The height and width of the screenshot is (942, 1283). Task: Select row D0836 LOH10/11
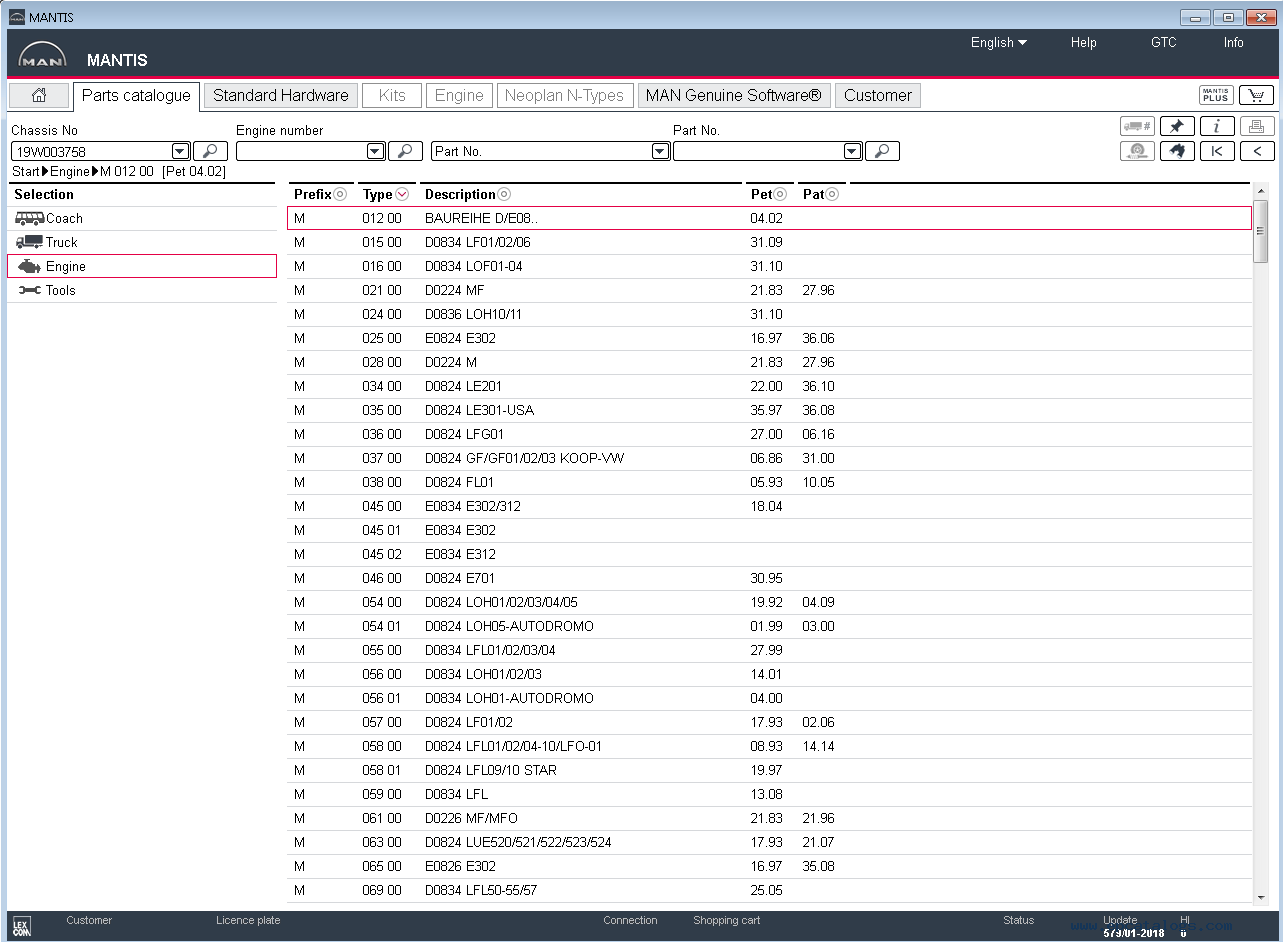click(769, 314)
